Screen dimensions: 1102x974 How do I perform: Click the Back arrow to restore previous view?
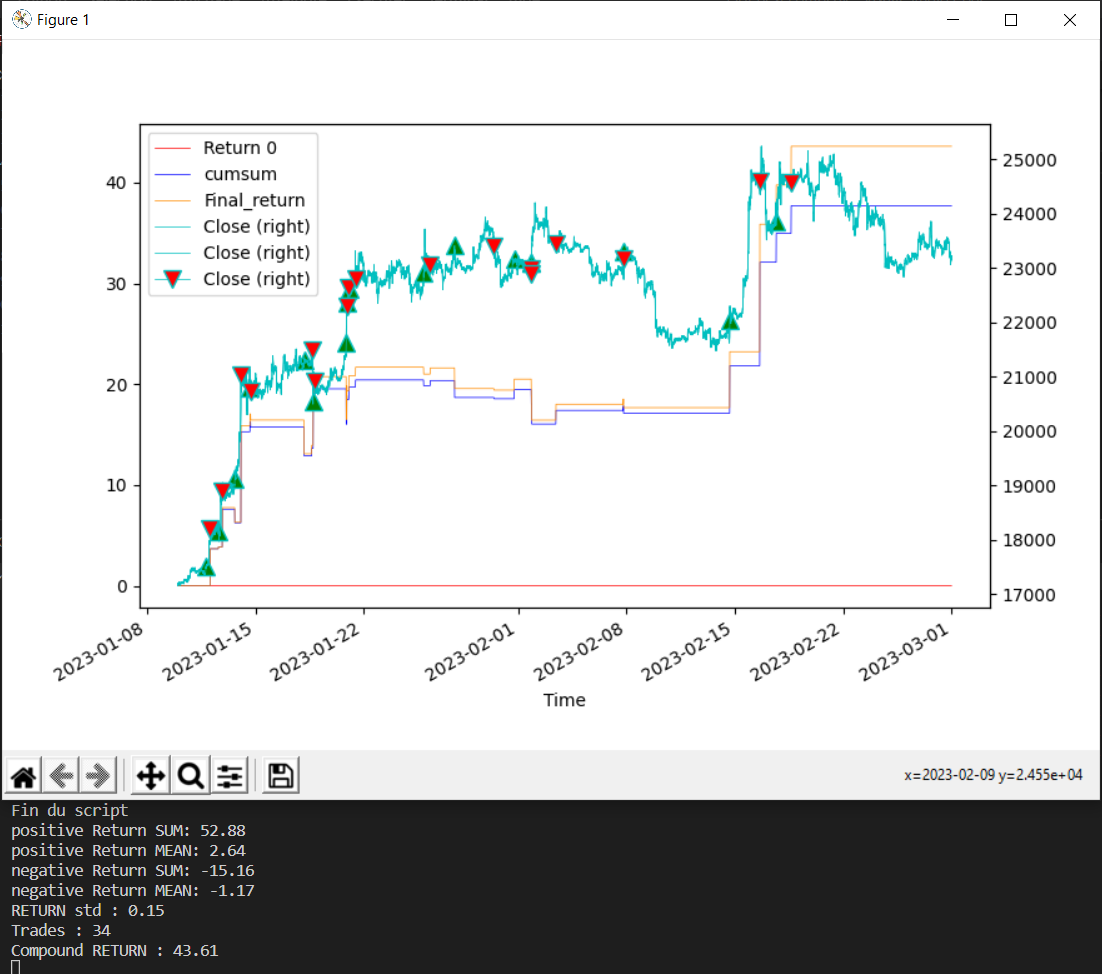[x=60, y=775]
